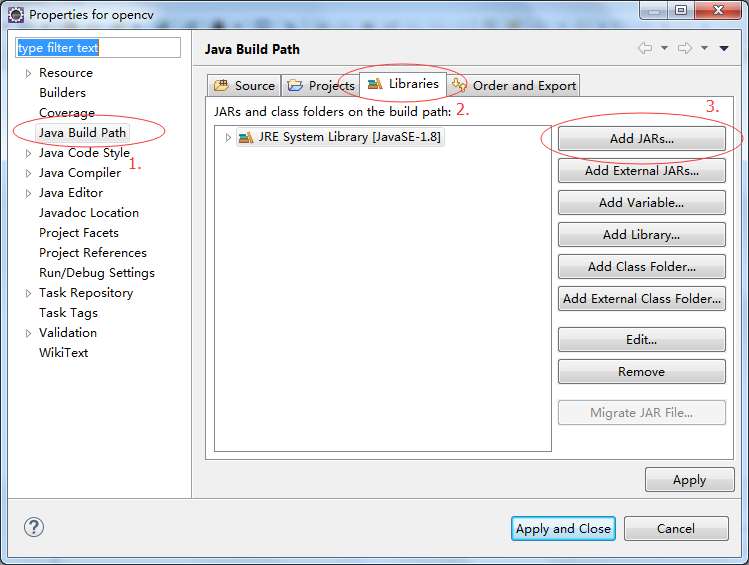
Task: Select Java Code Style tree item
Action: coord(85,153)
